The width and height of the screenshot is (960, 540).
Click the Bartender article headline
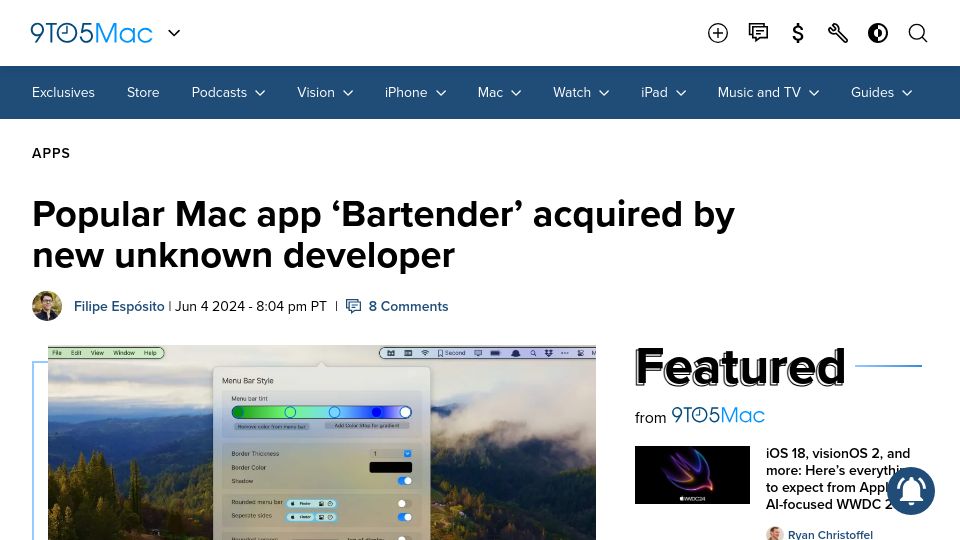(x=383, y=234)
